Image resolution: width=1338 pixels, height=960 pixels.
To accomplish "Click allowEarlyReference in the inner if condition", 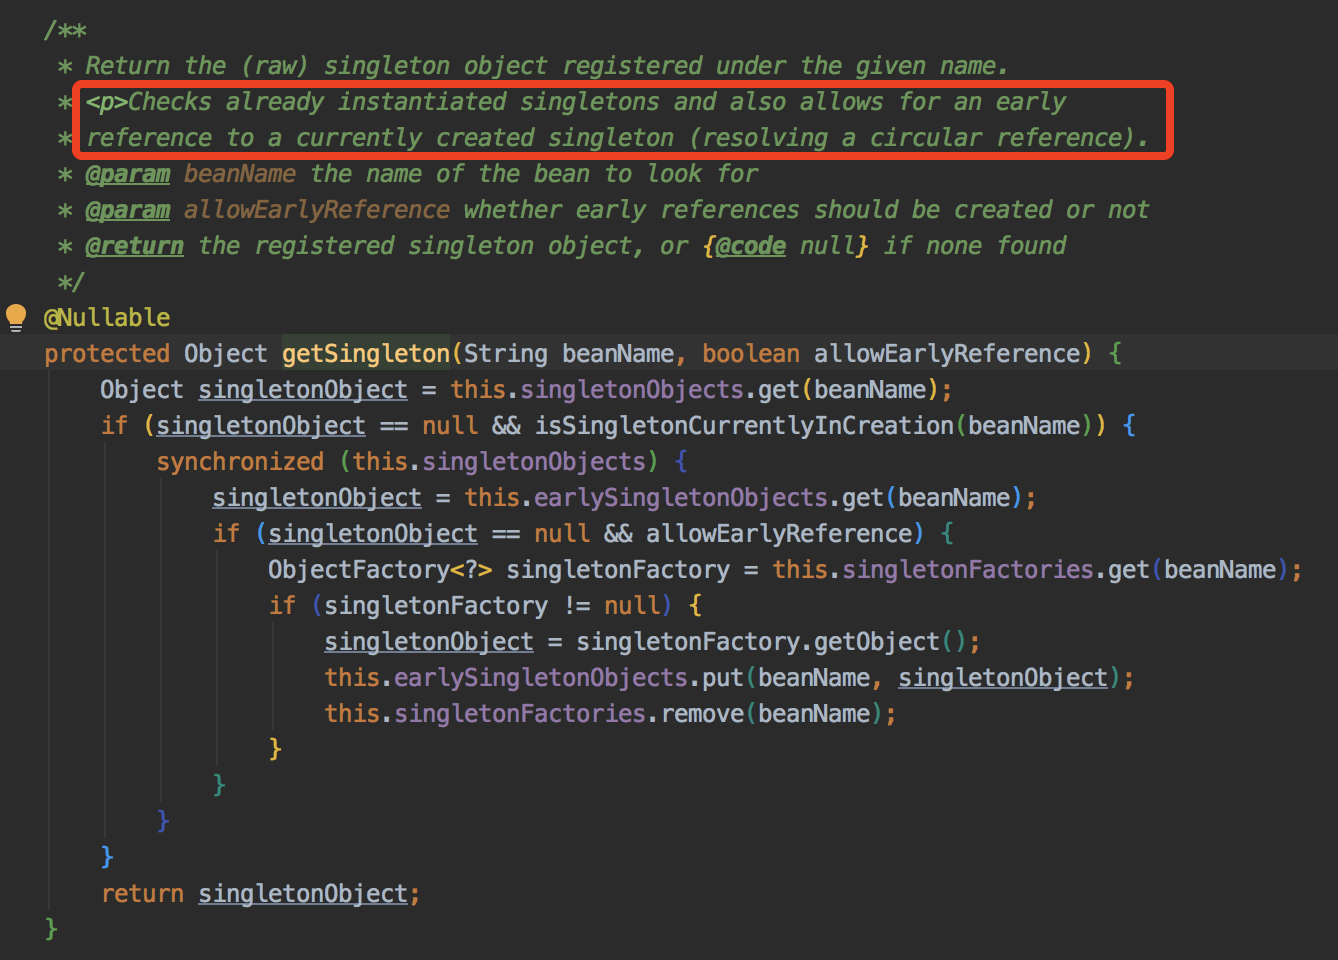I will [x=779, y=534].
